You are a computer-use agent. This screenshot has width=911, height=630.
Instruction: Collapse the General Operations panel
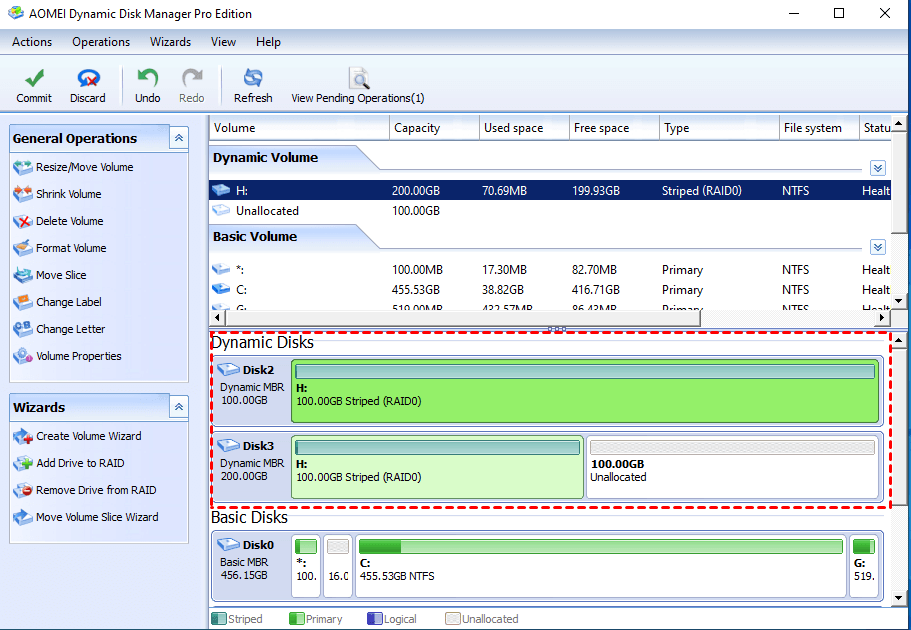[178, 138]
